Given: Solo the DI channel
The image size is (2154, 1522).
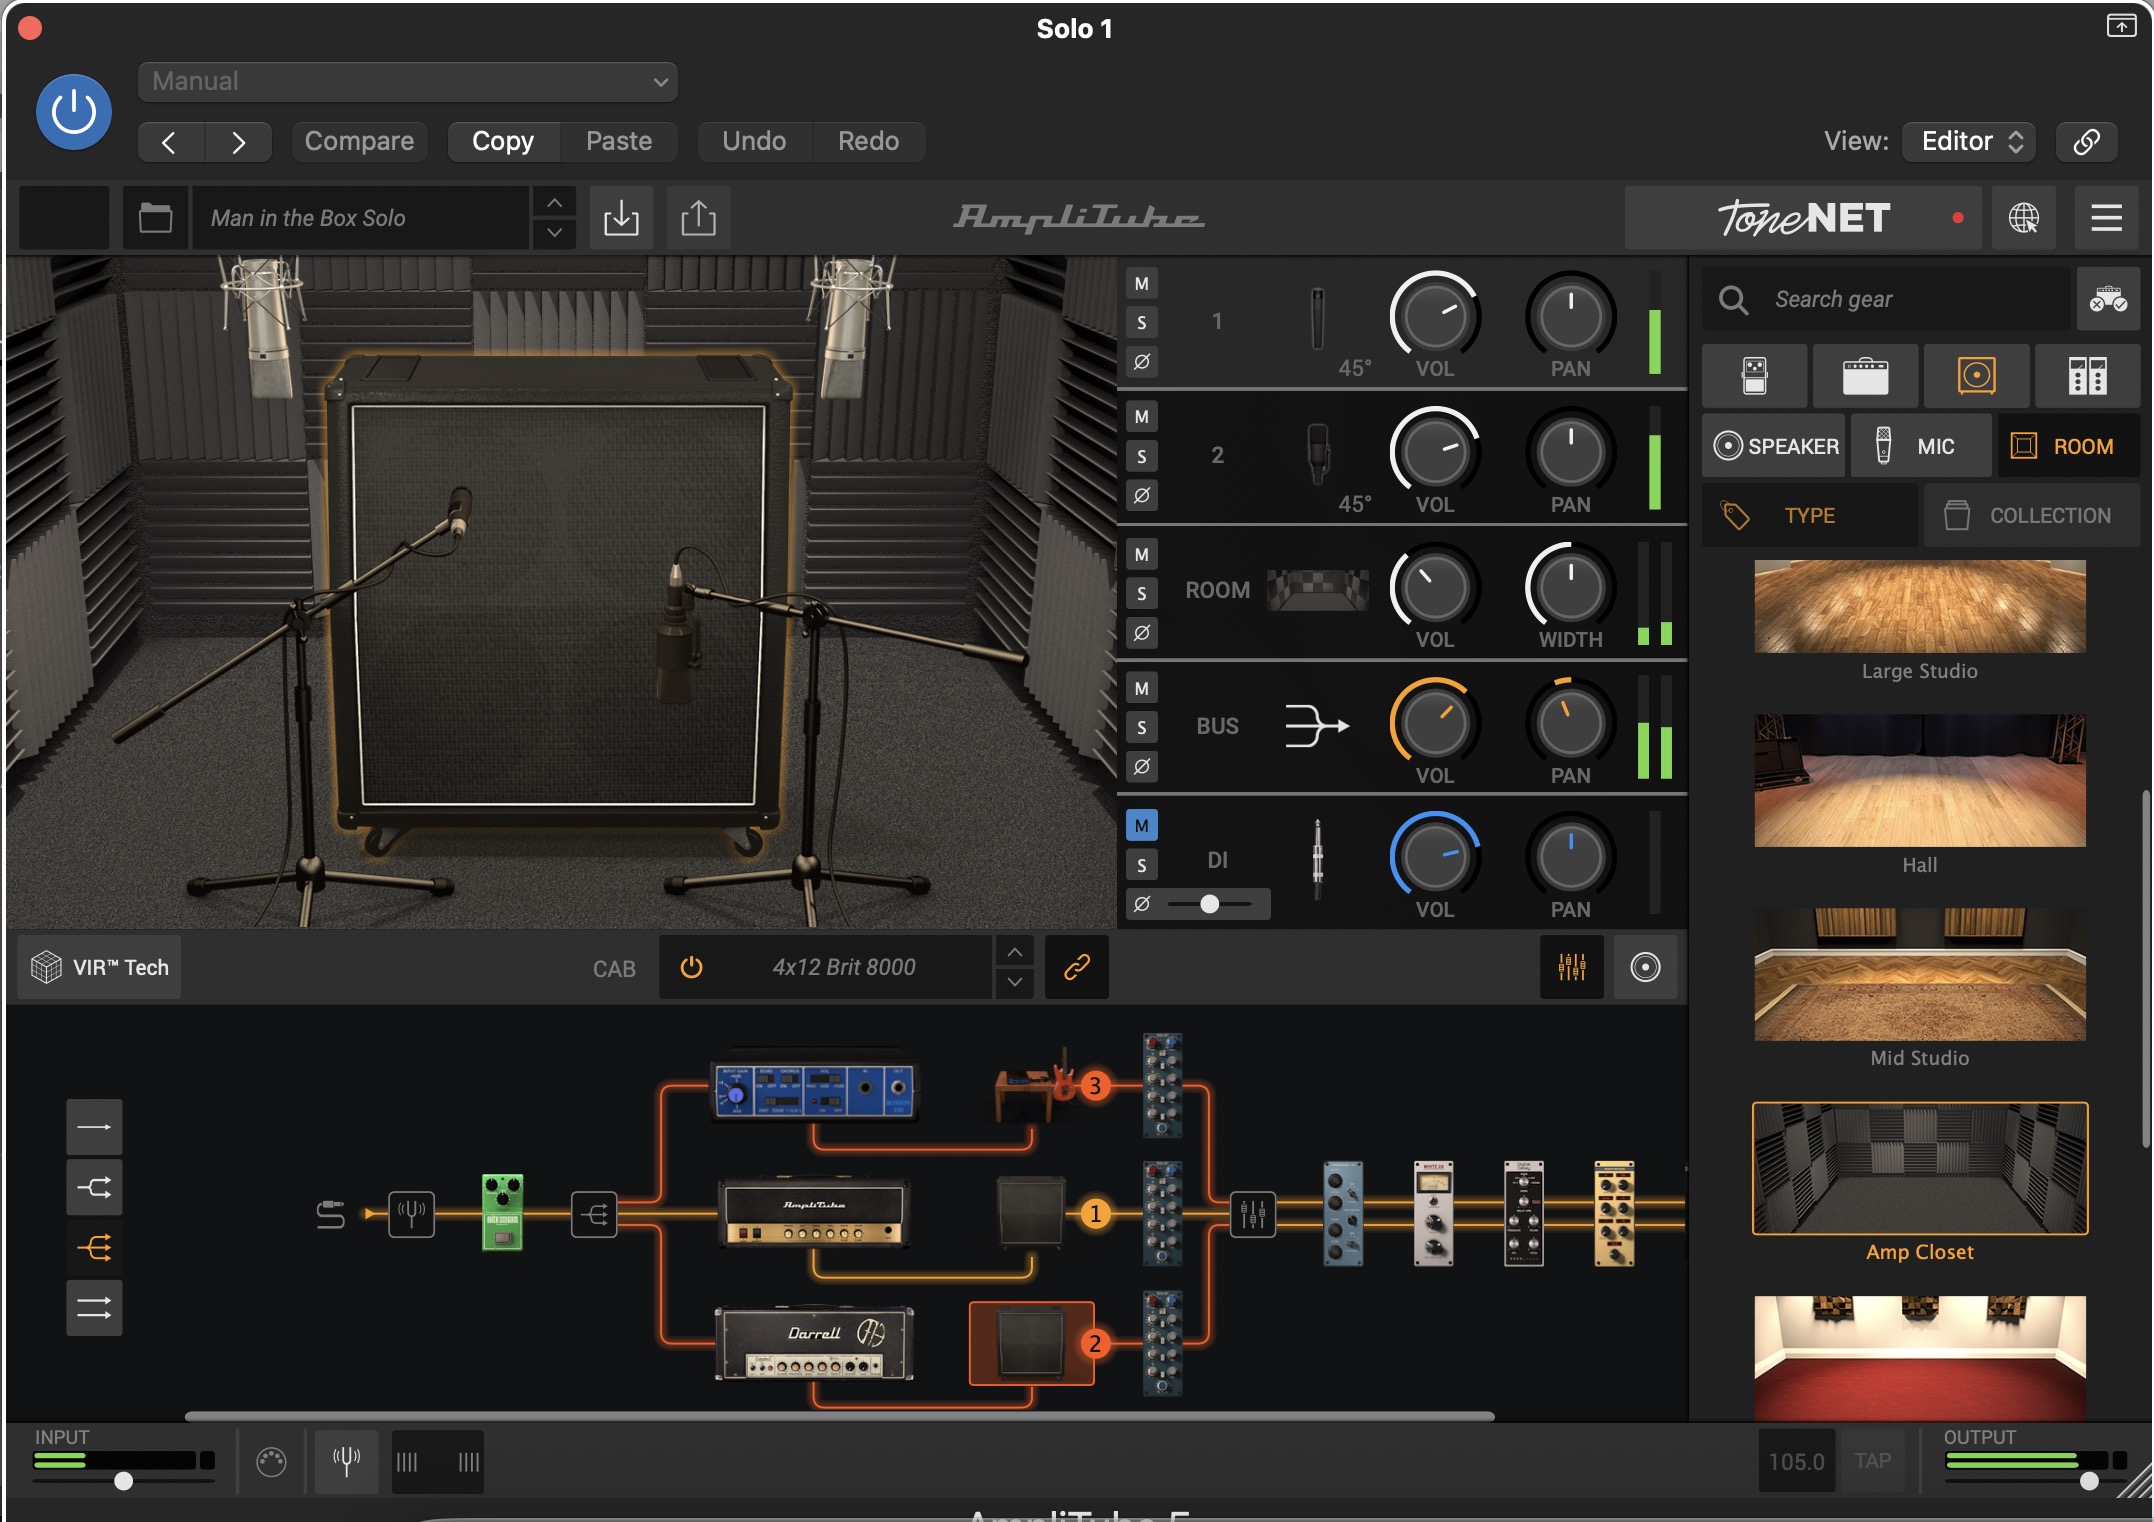Looking at the screenshot, I should point(1142,865).
